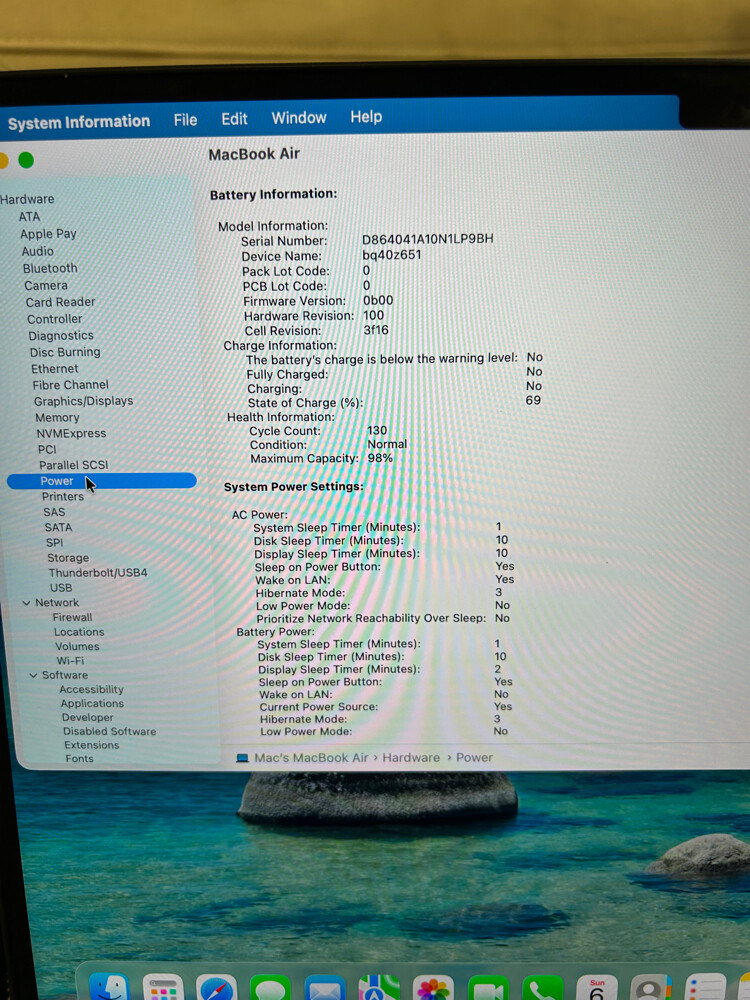Select Storage in the sidebar
Image resolution: width=750 pixels, height=1000 pixels.
click(x=68, y=558)
